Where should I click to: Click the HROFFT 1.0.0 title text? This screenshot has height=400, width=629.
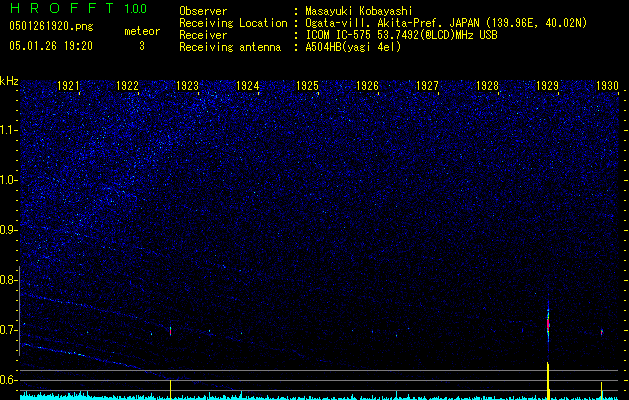coord(78,8)
